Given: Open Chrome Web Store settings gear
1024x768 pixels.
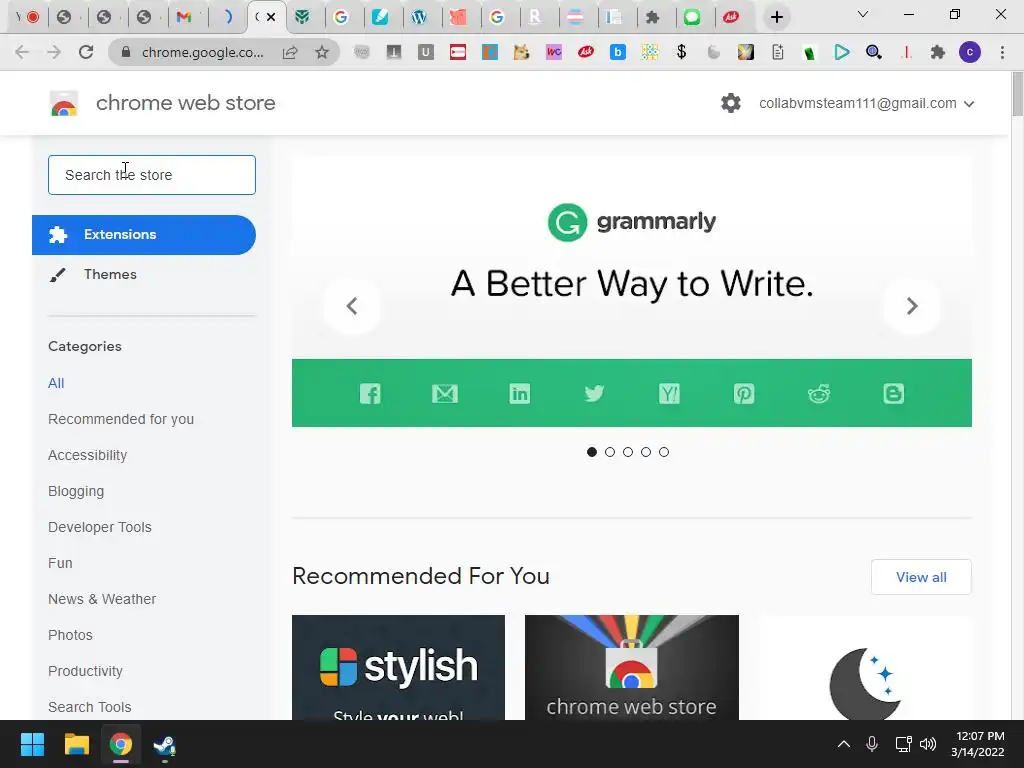Looking at the screenshot, I should [731, 103].
